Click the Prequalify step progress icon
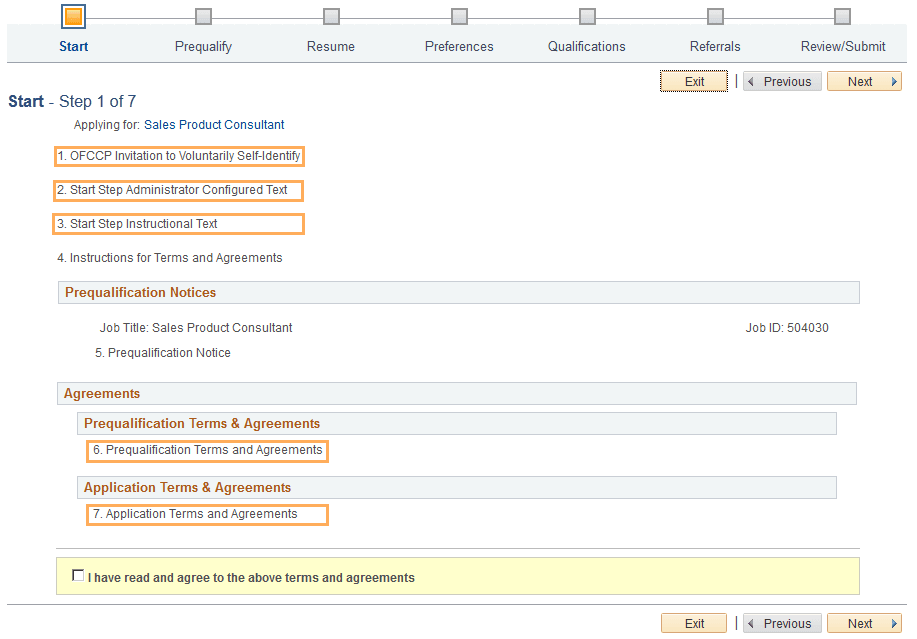Image resolution: width=917 pixels, height=639 pixels. click(x=203, y=16)
